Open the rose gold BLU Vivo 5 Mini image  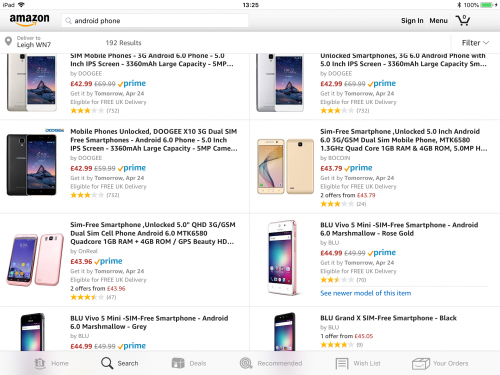pos(282,258)
